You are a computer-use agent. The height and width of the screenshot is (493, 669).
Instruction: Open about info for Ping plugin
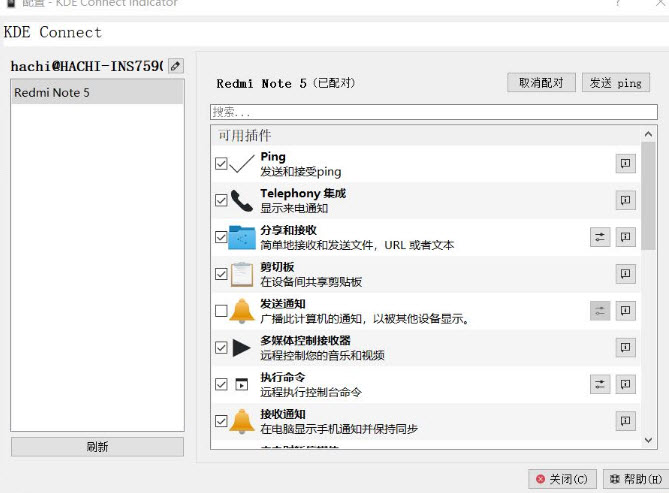[x=625, y=163]
